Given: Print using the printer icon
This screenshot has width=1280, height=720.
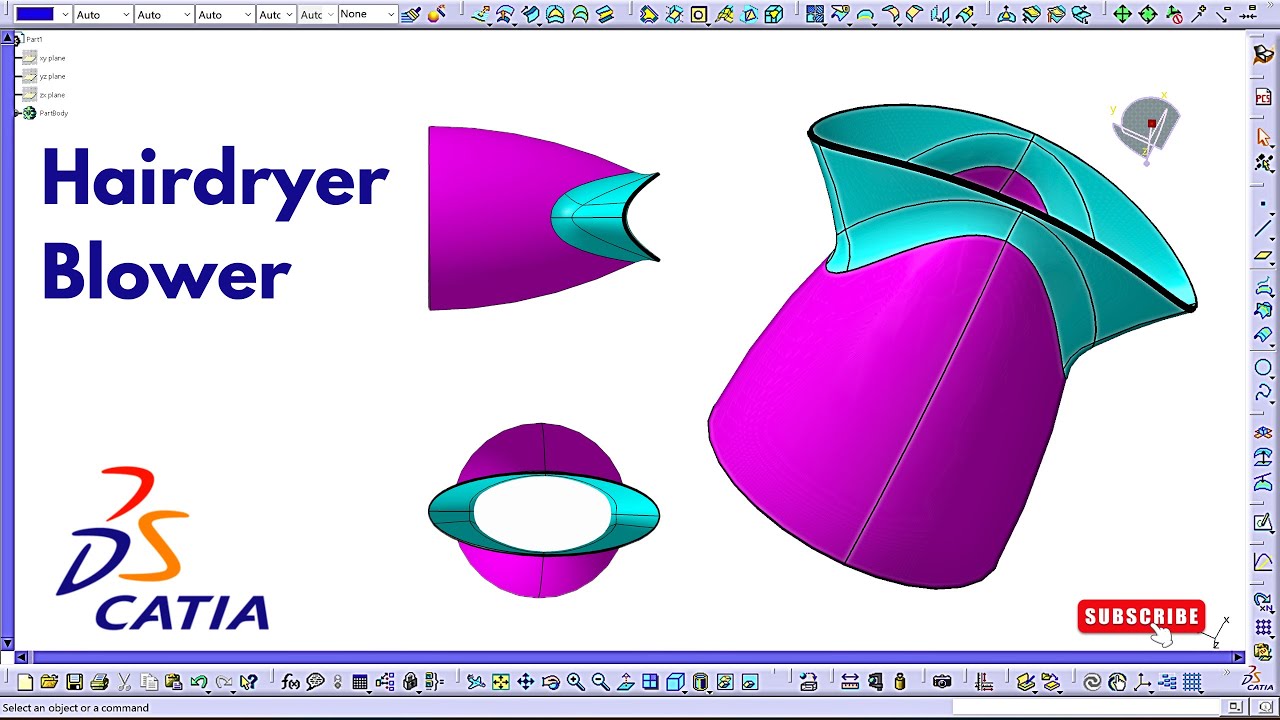Looking at the screenshot, I should pyautogui.click(x=99, y=682).
